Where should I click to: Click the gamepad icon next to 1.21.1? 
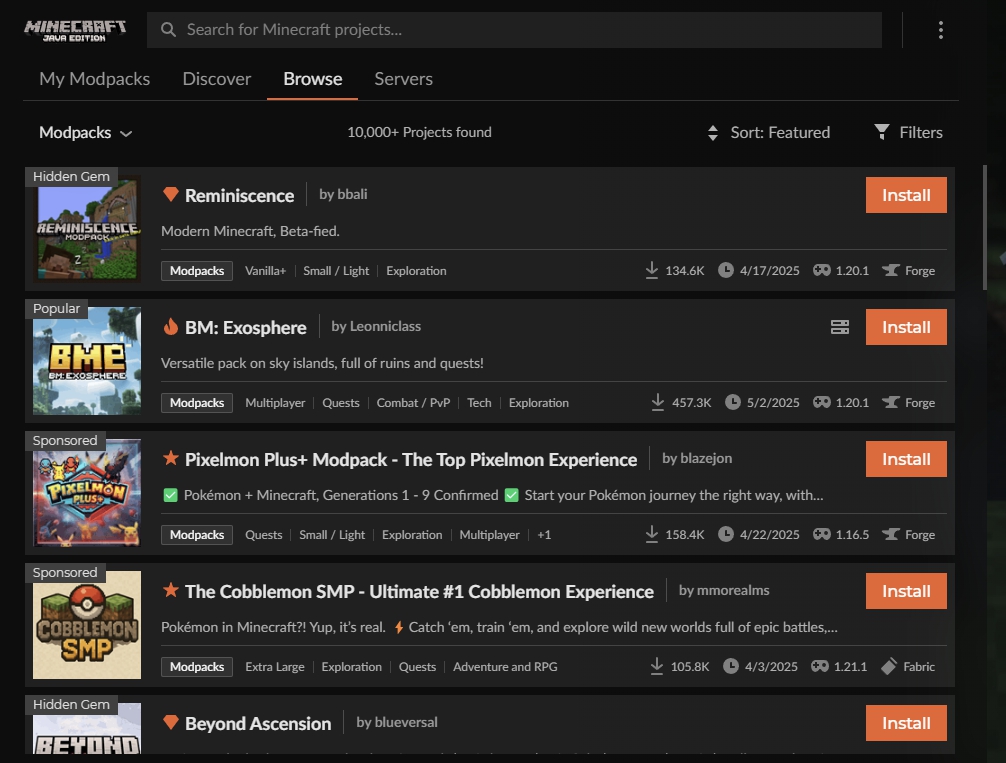[820, 666]
